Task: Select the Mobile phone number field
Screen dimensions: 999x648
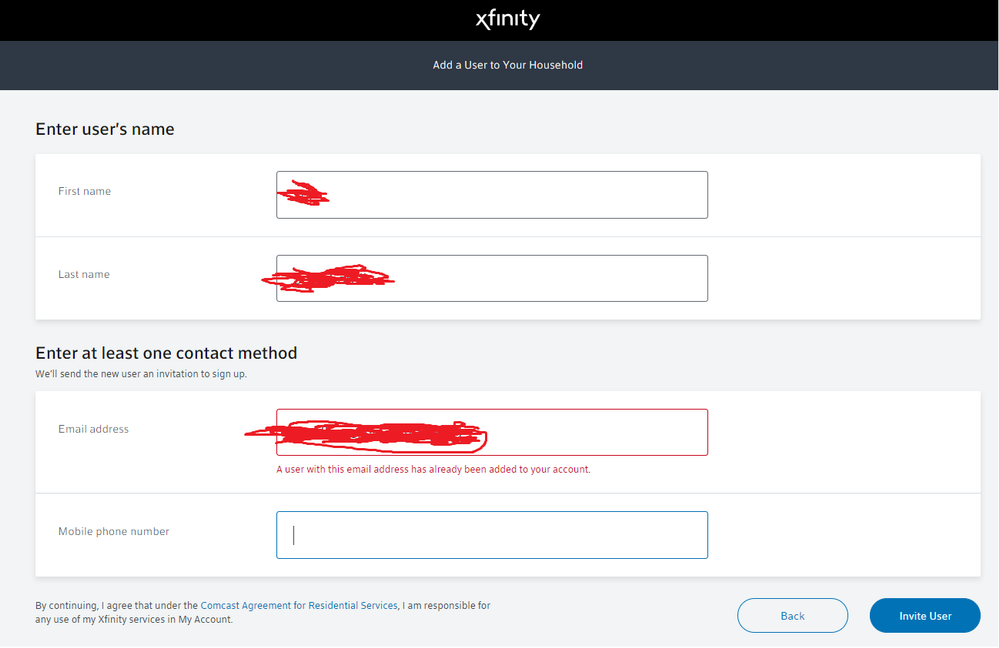Action: 492,535
